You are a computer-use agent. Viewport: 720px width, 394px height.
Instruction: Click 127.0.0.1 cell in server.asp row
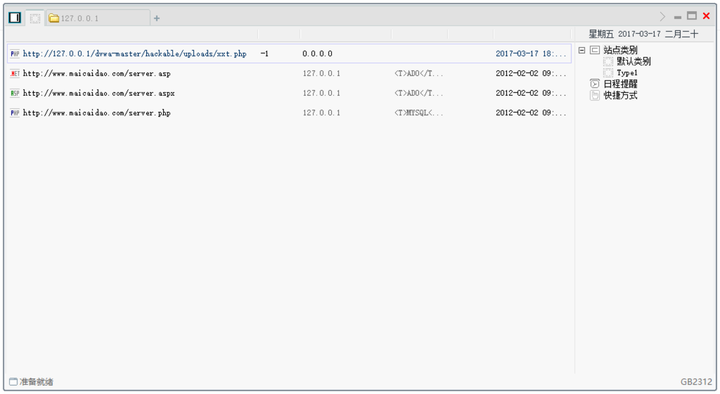click(x=321, y=73)
